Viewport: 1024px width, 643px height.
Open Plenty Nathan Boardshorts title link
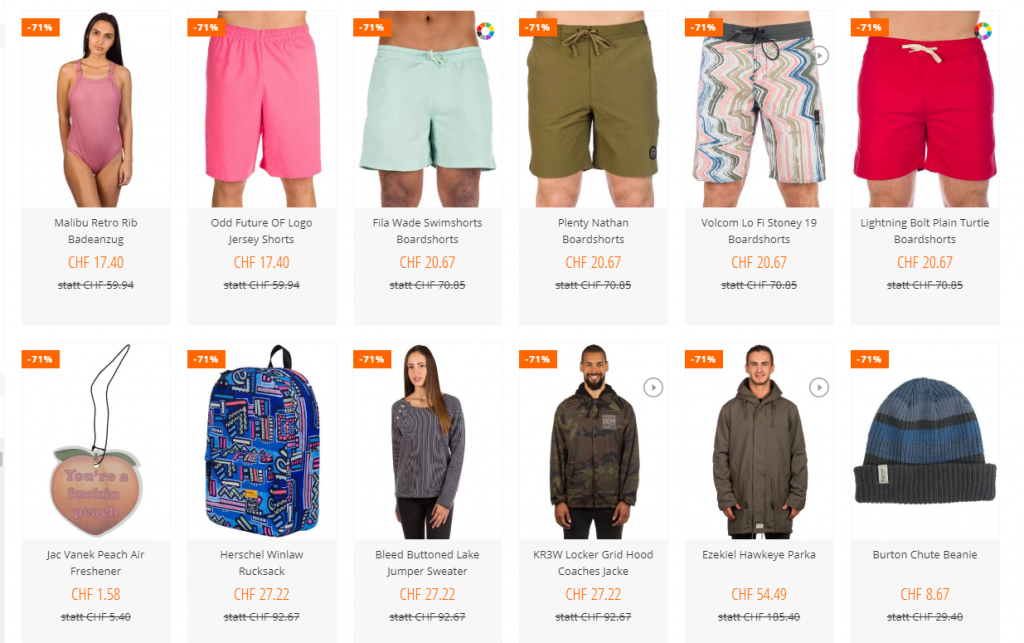[594, 231]
